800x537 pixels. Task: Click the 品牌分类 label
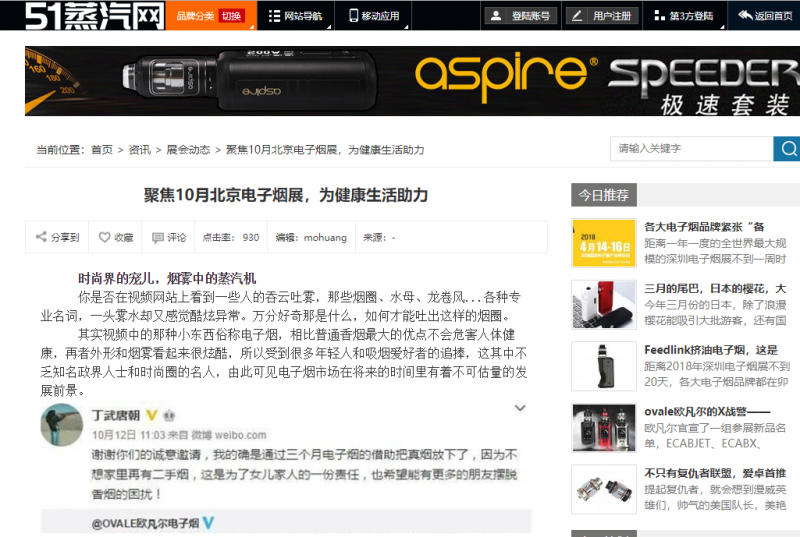pos(195,16)
